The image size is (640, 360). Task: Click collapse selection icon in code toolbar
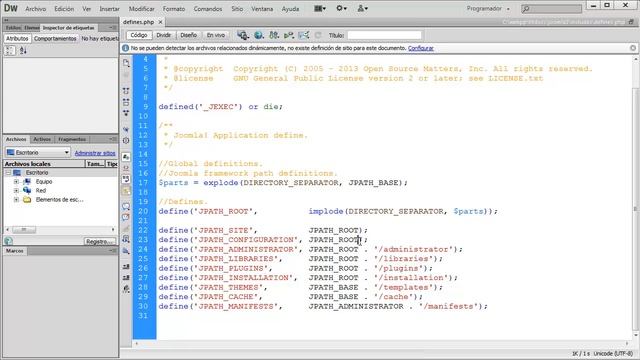[126, 102]
